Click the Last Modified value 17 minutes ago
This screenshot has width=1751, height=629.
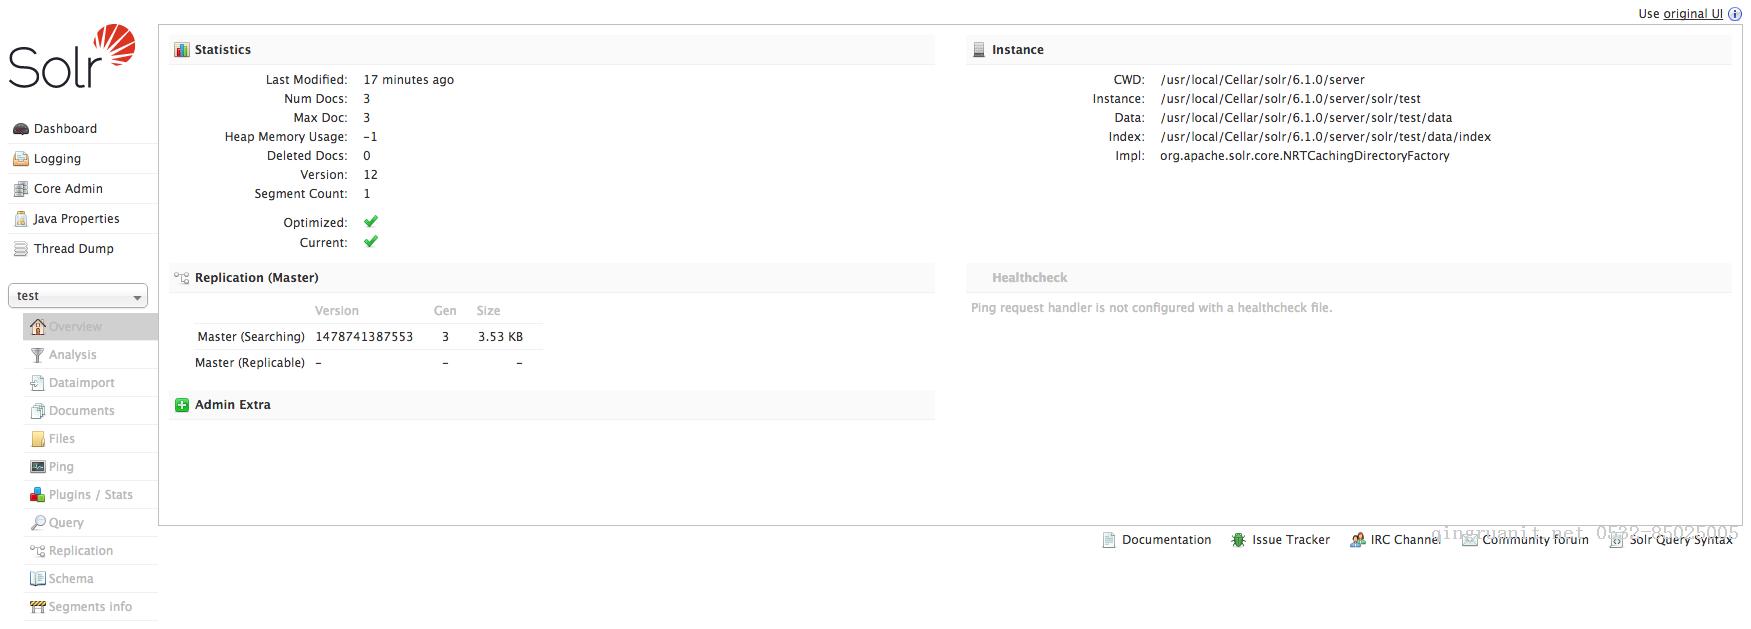pos(409,80)
